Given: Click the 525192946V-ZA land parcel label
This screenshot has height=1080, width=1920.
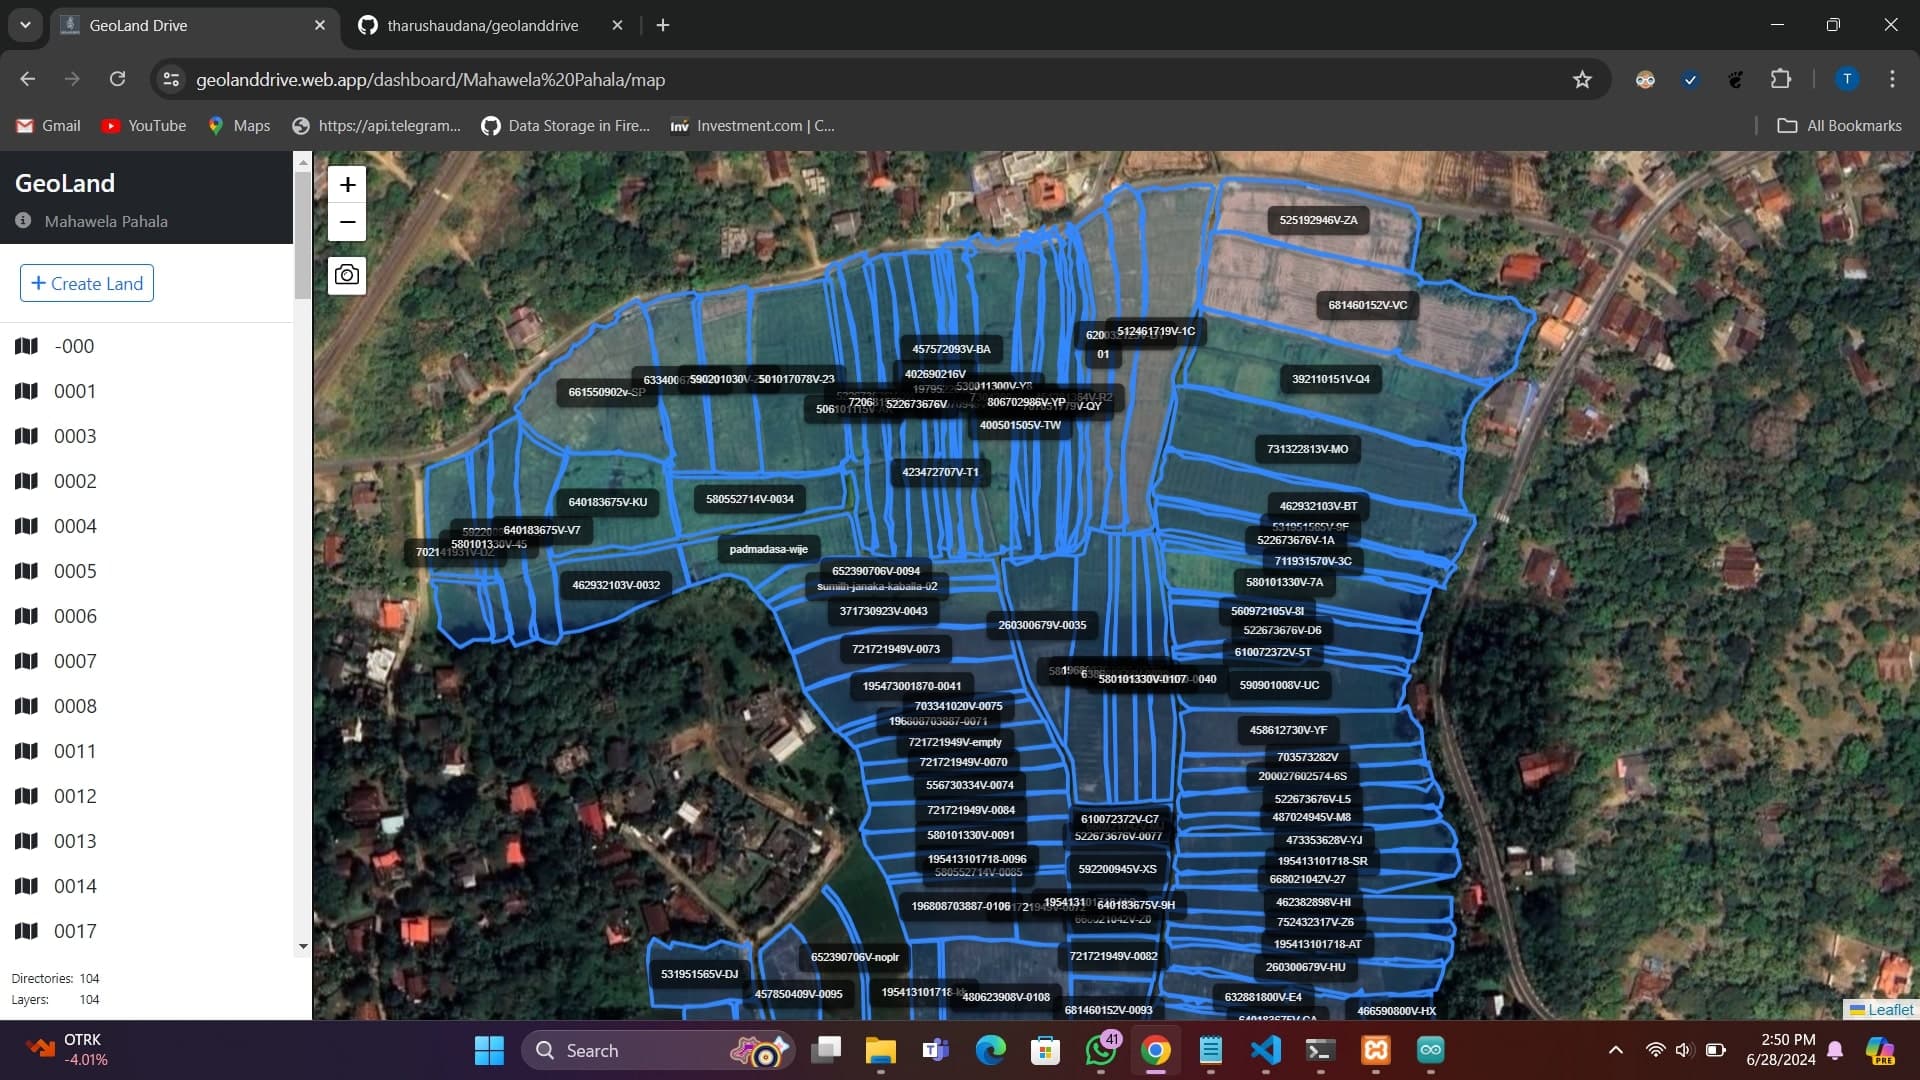Looking at the screenshot, I should (1318, 220).
